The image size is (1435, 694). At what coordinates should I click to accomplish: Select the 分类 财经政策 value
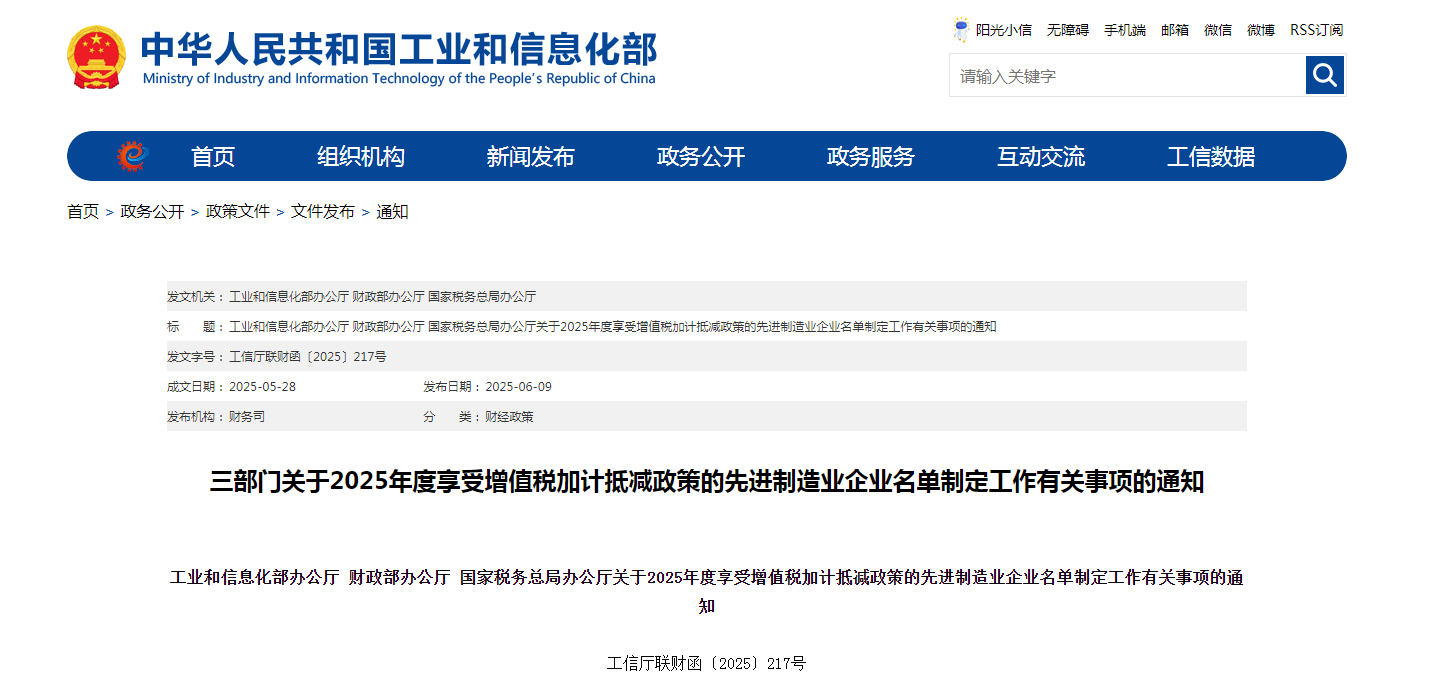pos(509,417)
